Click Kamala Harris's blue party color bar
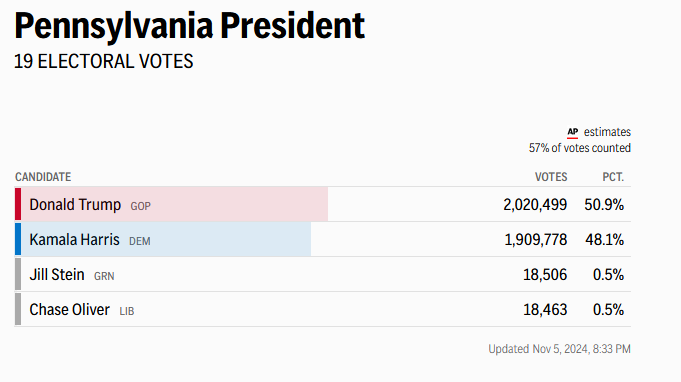Image resolution: width=681 pixels, height=382 pixels. click(18, 239)
